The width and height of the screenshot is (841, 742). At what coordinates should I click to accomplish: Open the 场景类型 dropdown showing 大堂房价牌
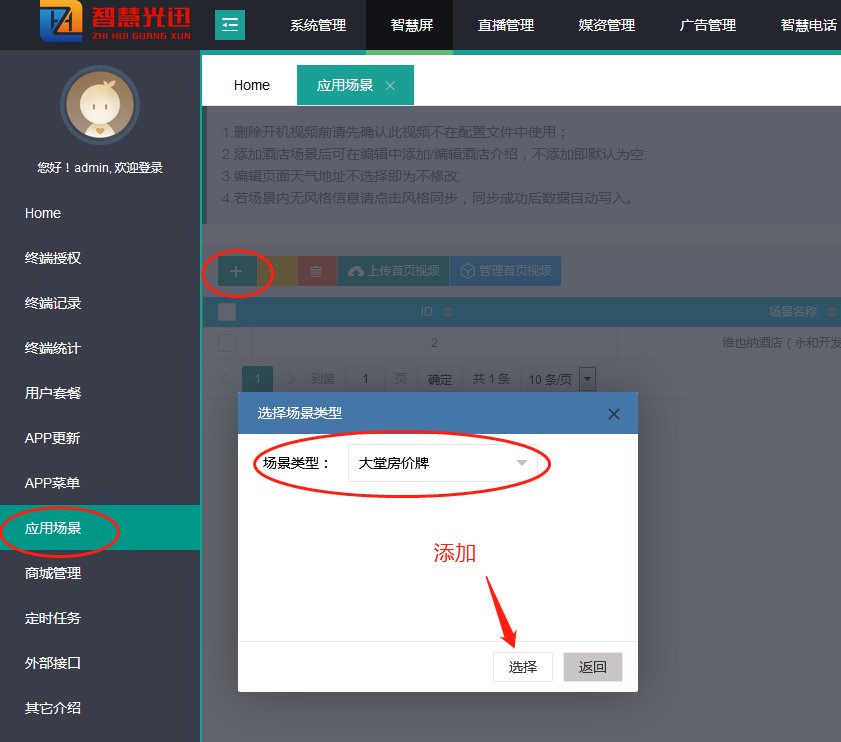442,463
